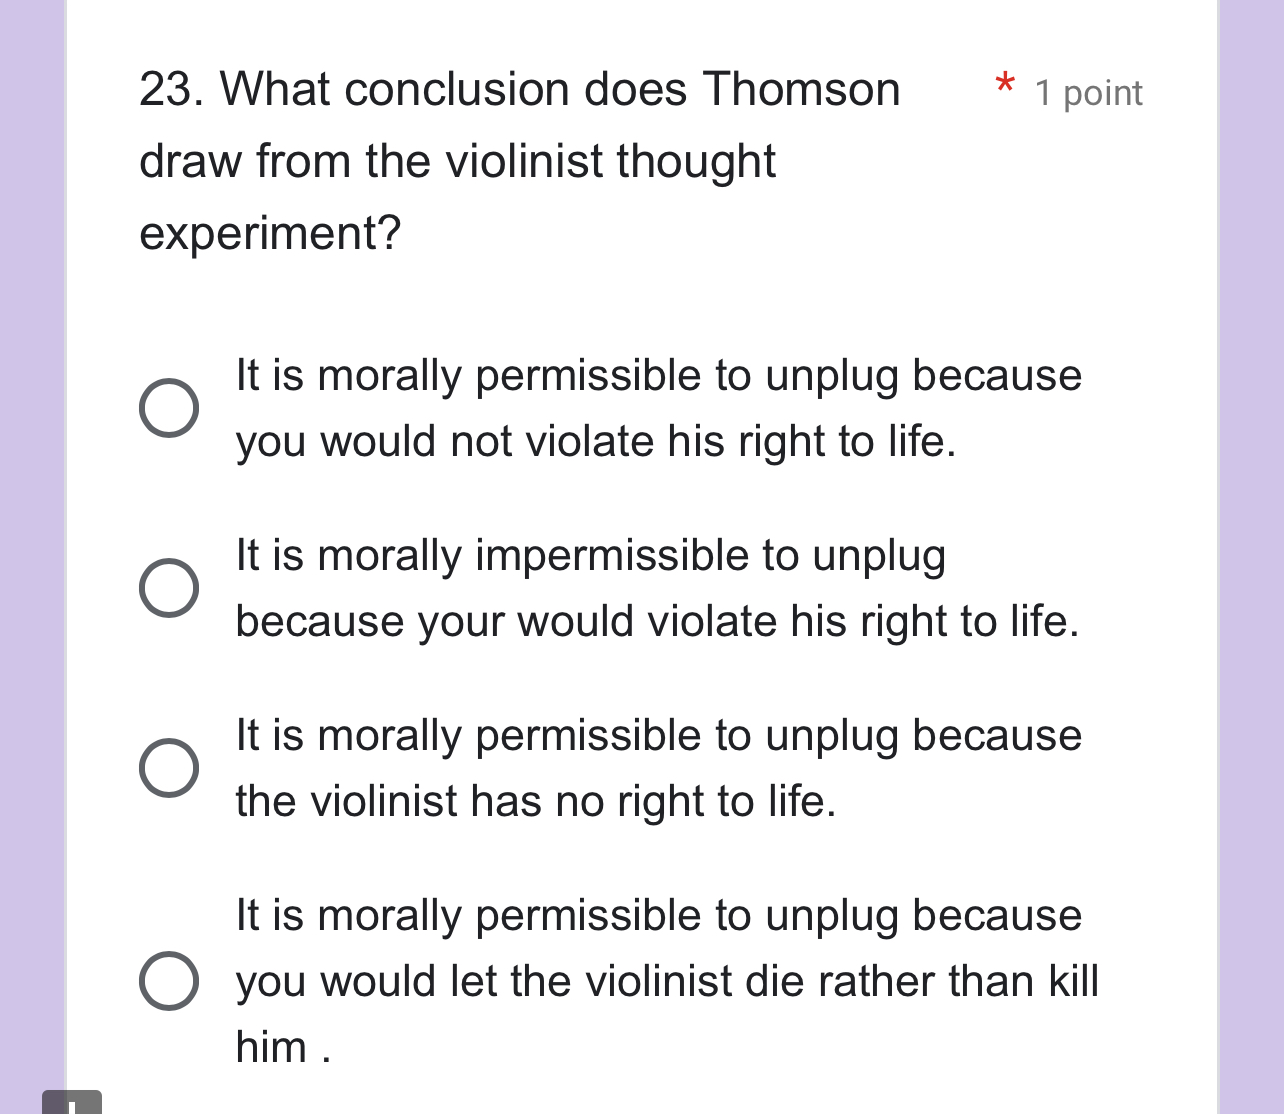Click the first answer's text label

coord(658,407)
